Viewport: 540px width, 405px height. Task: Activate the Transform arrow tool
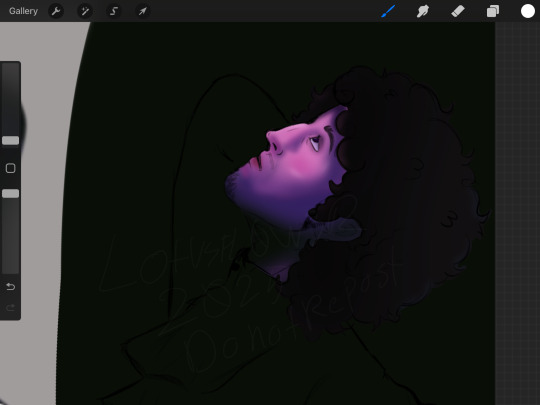click(143, 11)
